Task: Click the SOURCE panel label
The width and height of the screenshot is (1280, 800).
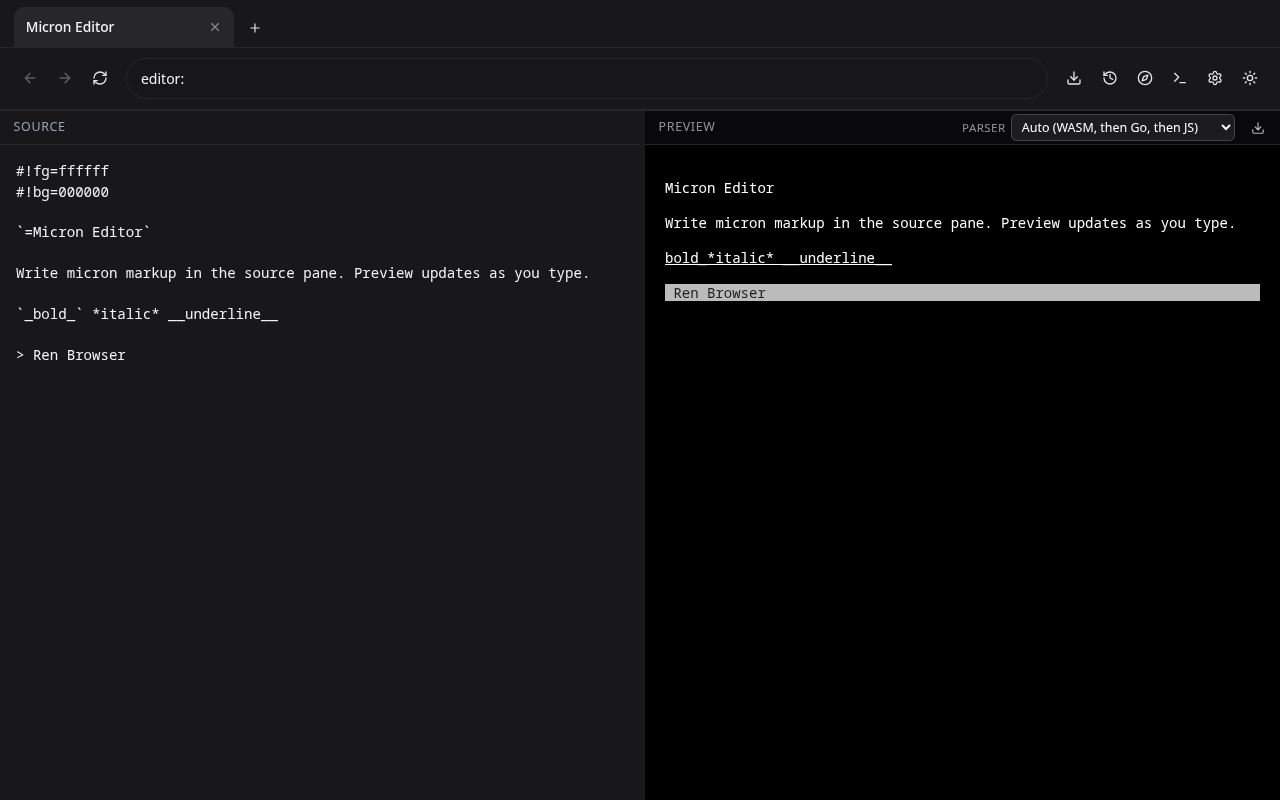Action: pos(39,127)
